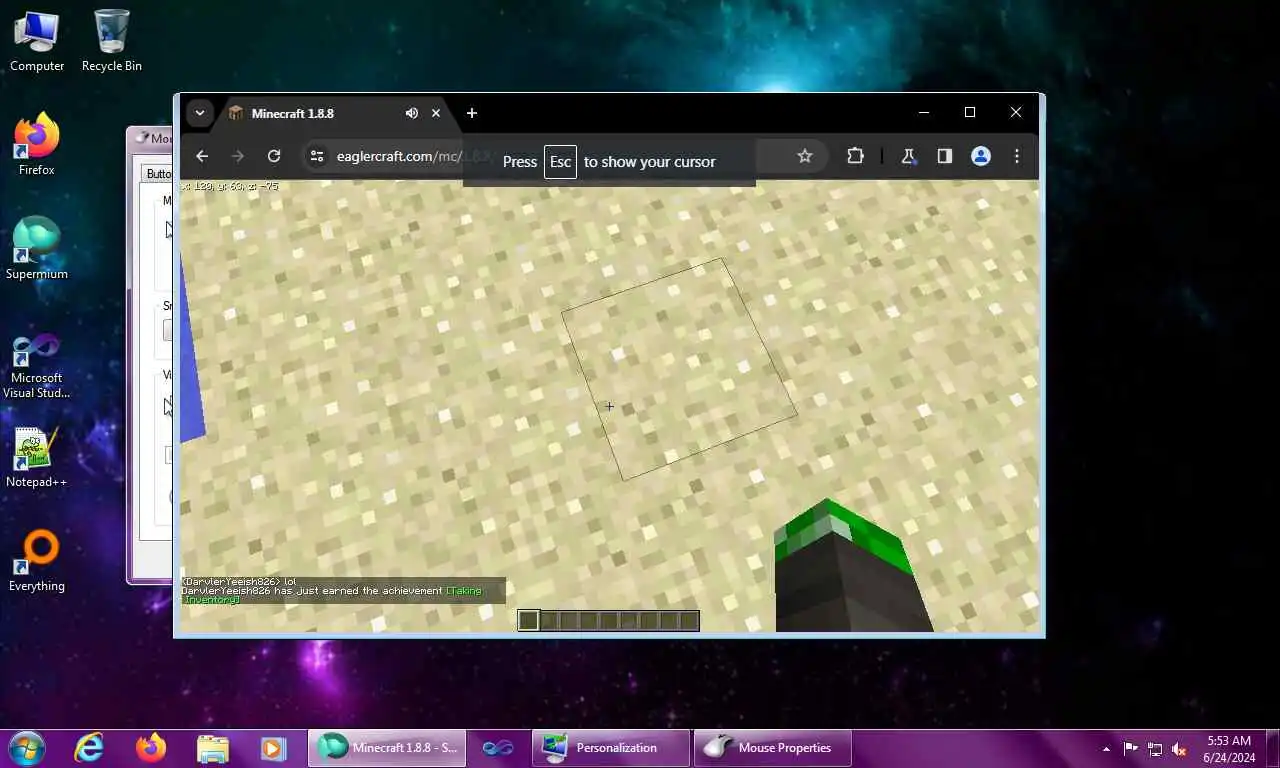Open the browser three-dot menu
This screenshot has height=768, width=1280.
pyautogui.click(x=1017, y=156)
